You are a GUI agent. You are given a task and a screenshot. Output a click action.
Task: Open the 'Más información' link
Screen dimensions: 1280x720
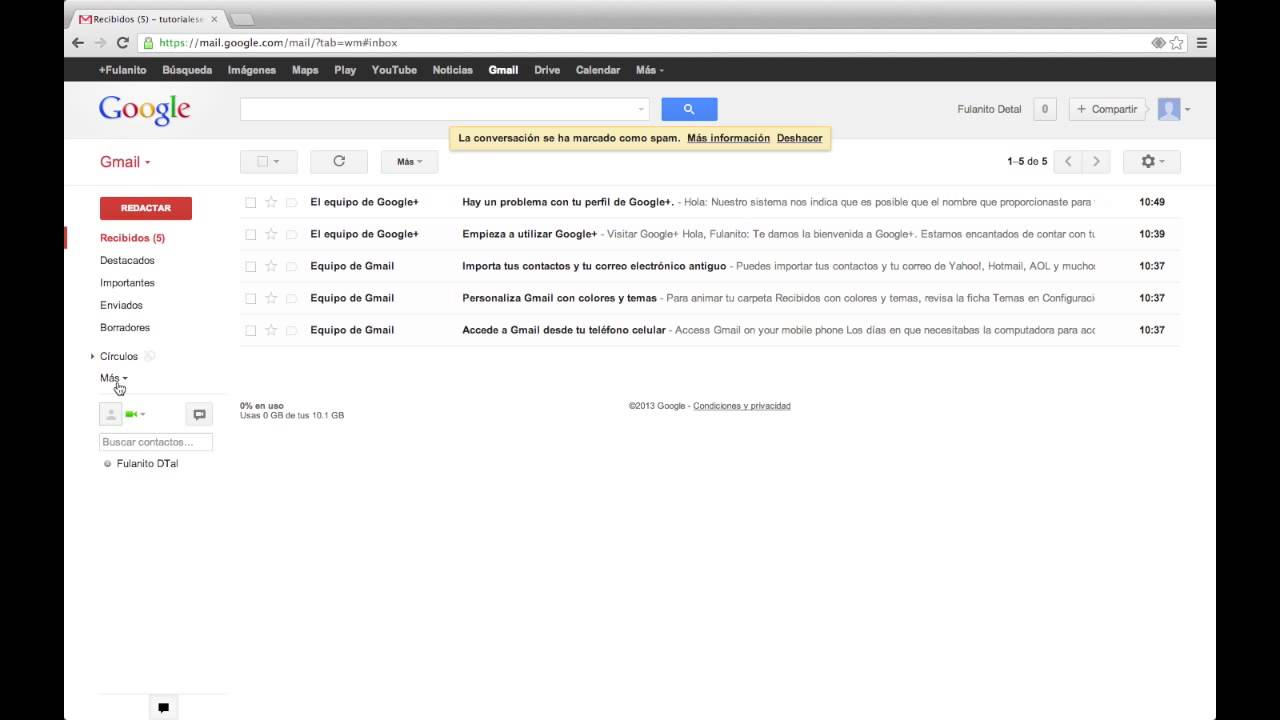(x=728, y=138)
